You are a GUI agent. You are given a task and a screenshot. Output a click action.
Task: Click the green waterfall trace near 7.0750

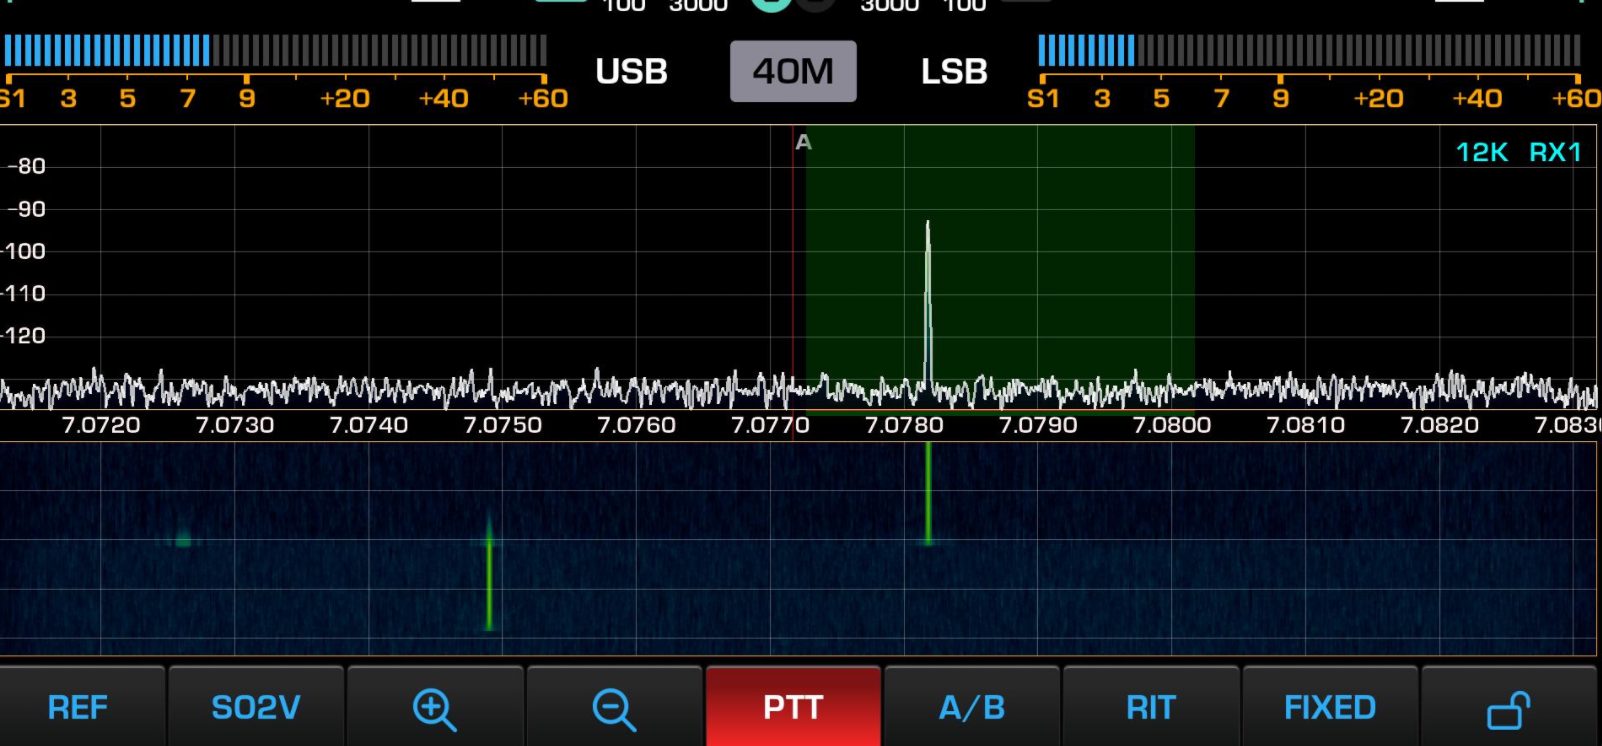point(489,575)
